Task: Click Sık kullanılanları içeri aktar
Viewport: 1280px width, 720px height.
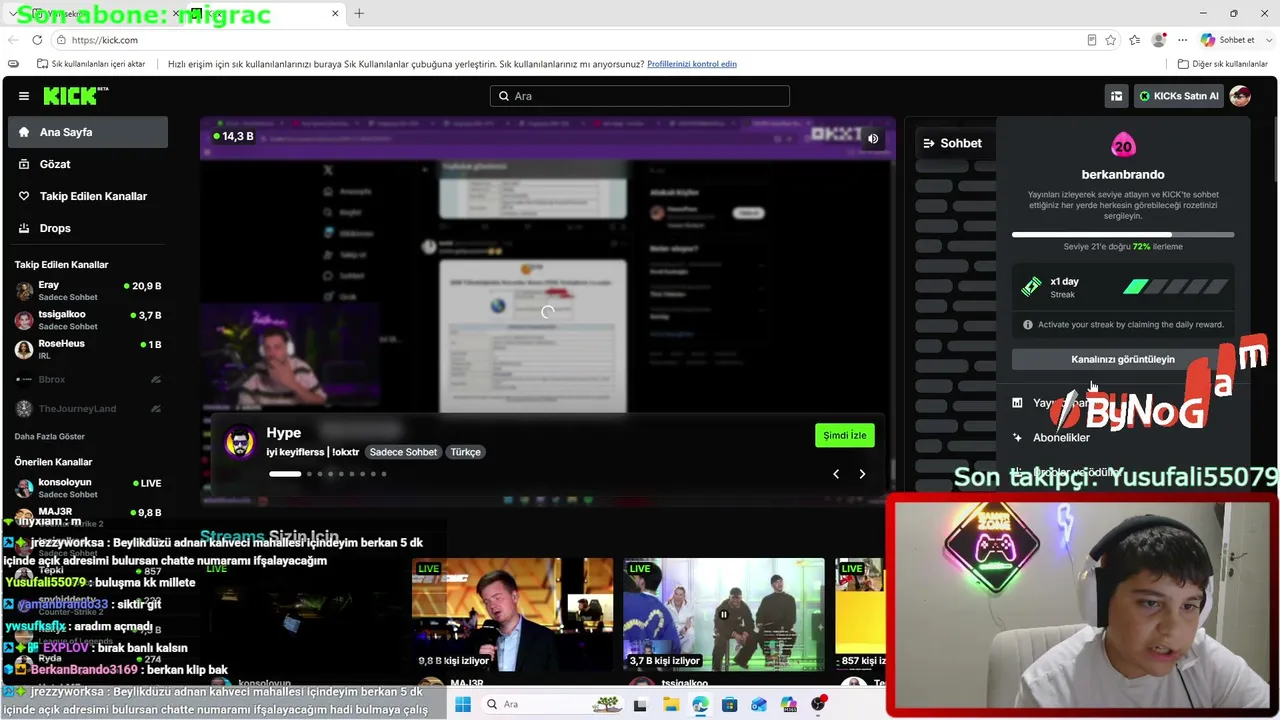Action: tap(91, 64)
